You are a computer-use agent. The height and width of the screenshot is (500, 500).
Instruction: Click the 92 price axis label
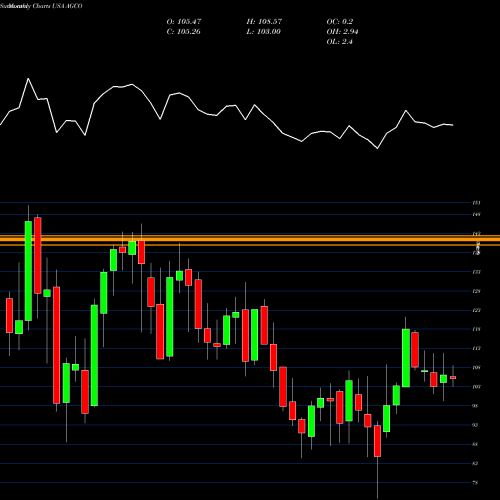pyautogui.click(x=476, y=425)
